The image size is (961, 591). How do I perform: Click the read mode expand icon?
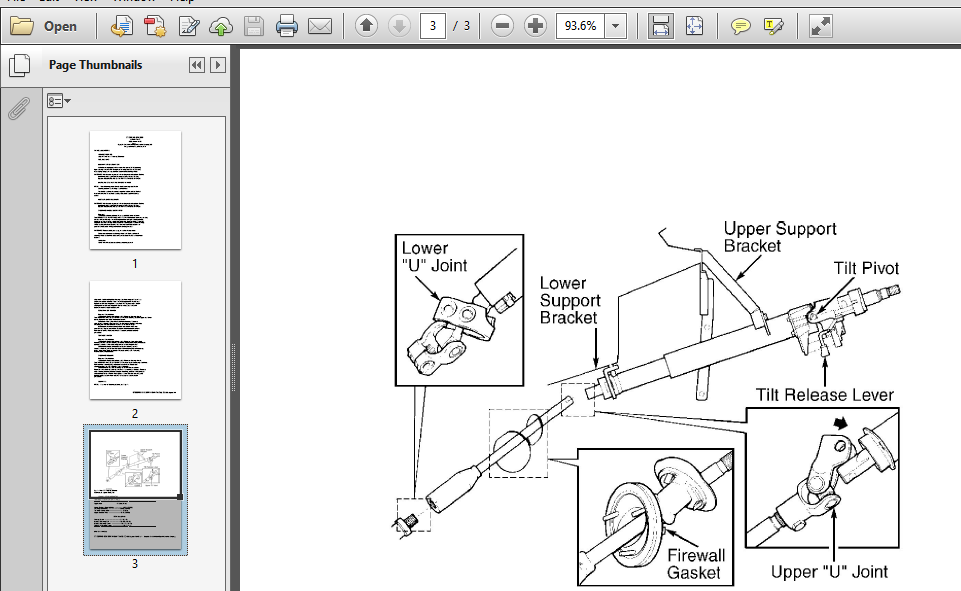821,26
